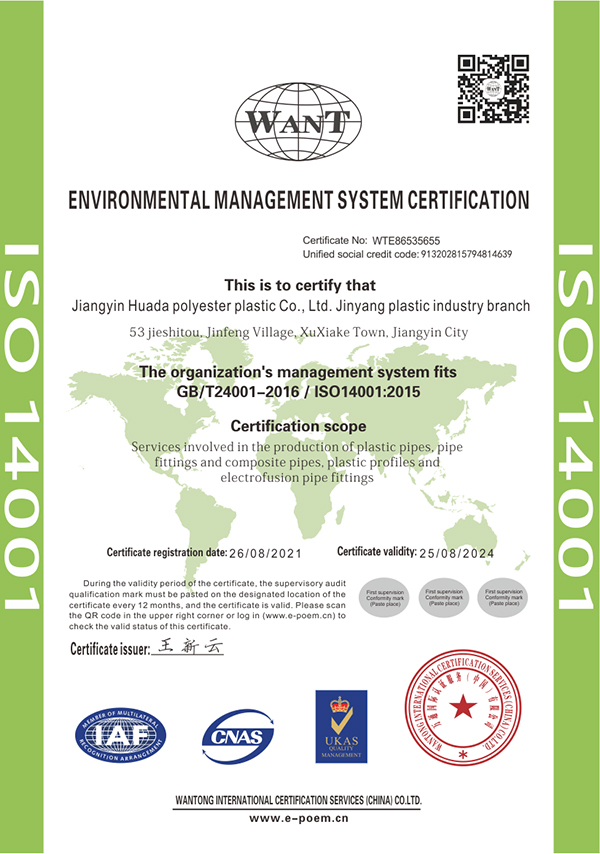
Task: Click the rightmost First supervision conformity mark oval
Action: pos(504,597)
